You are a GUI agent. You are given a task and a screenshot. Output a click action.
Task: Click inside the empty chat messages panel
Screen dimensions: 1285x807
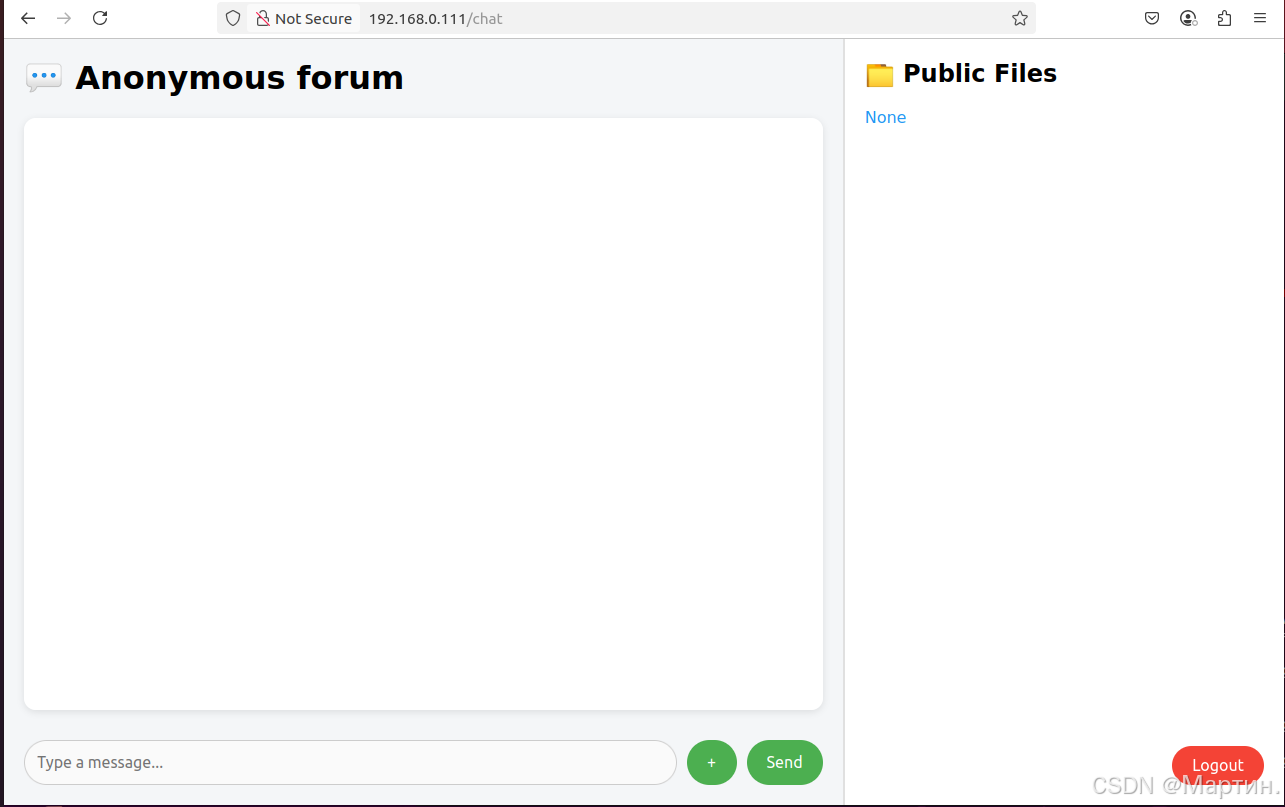click(423, 414)
